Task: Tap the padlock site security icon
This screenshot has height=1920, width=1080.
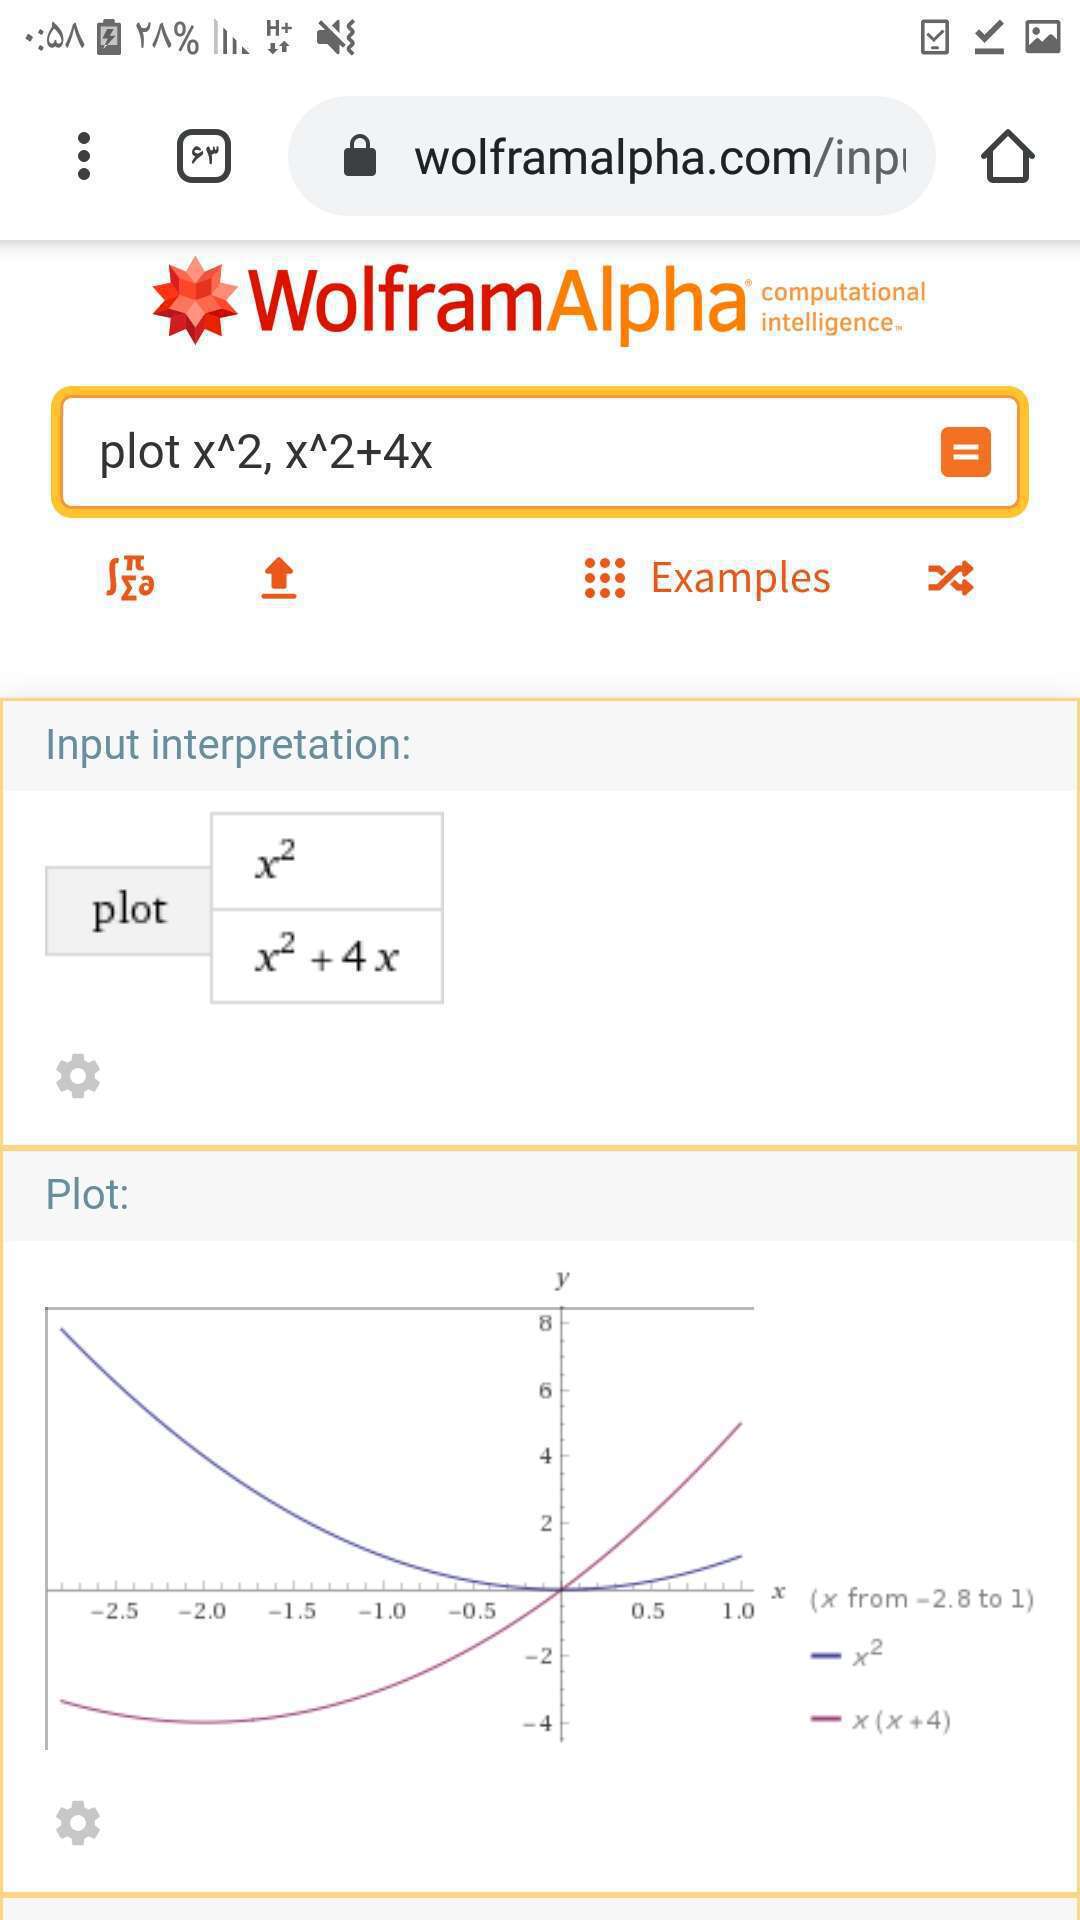Action: [x=359, y=156]
